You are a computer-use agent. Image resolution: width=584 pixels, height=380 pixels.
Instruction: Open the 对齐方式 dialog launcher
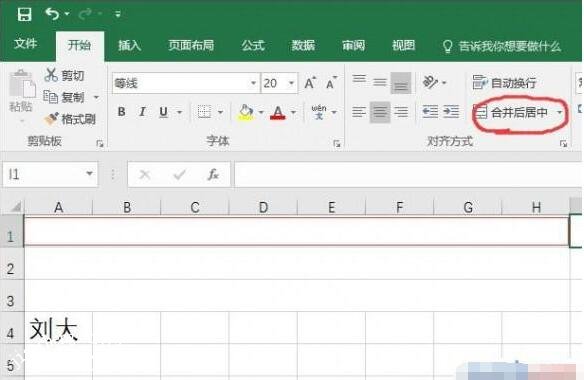tap(563, 143)
